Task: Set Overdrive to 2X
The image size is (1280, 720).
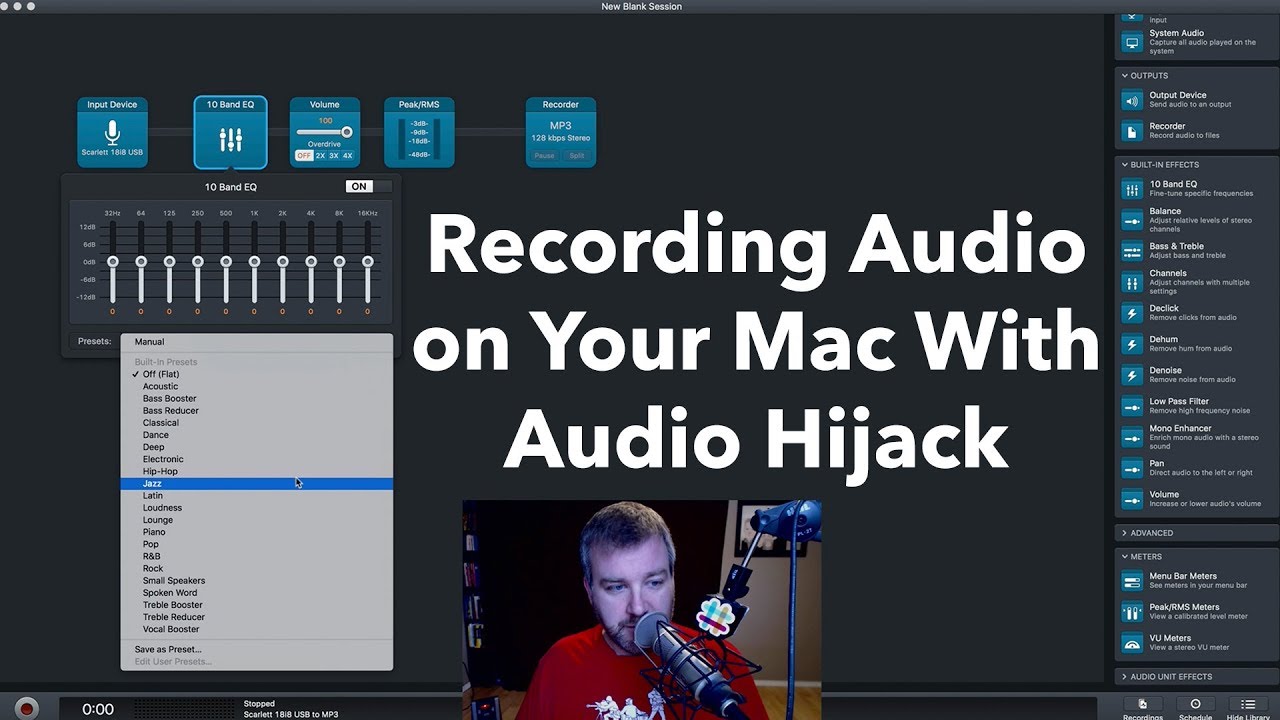Action: 320,156
